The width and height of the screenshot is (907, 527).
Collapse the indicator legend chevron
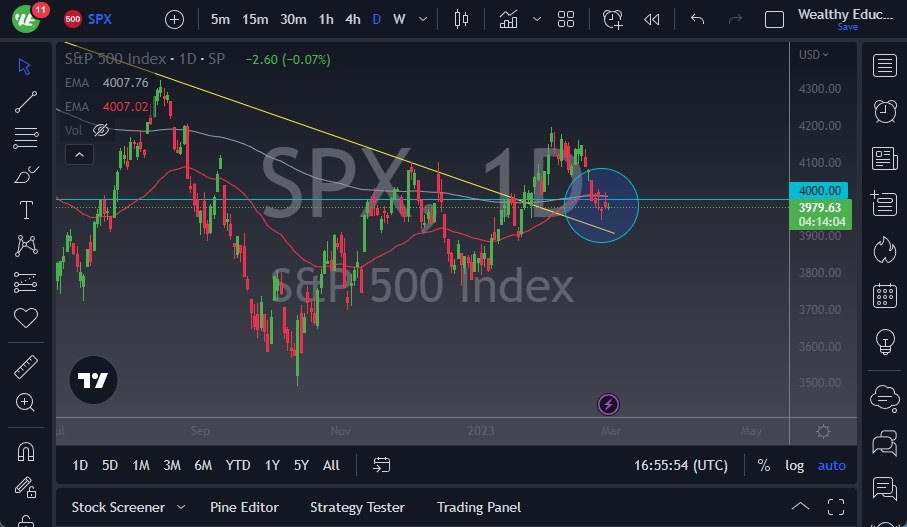(x=78, y=154)
